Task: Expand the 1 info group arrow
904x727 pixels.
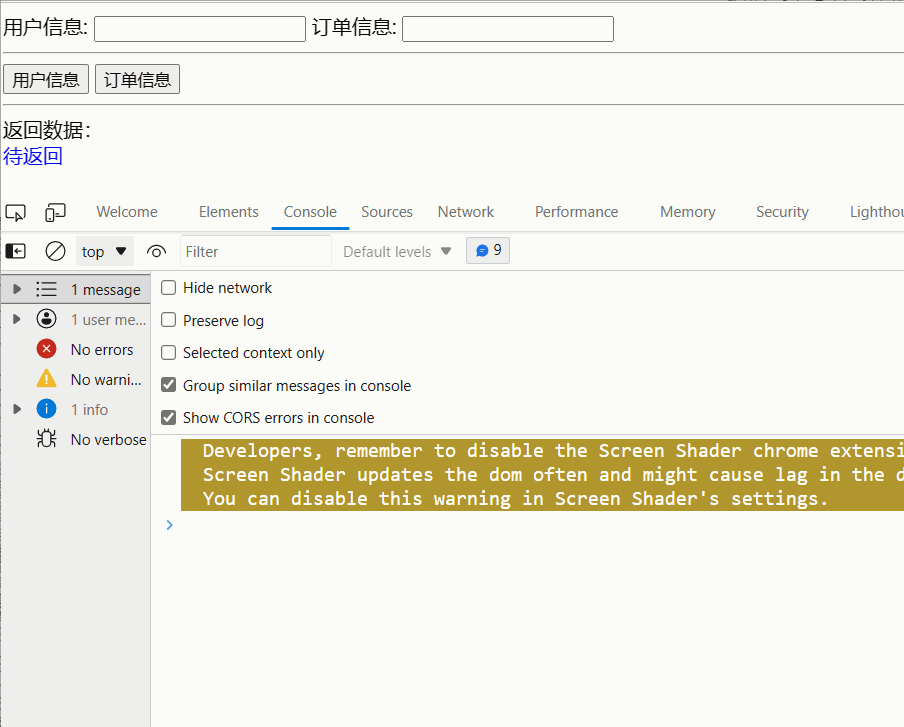Action: pos(17,409)
